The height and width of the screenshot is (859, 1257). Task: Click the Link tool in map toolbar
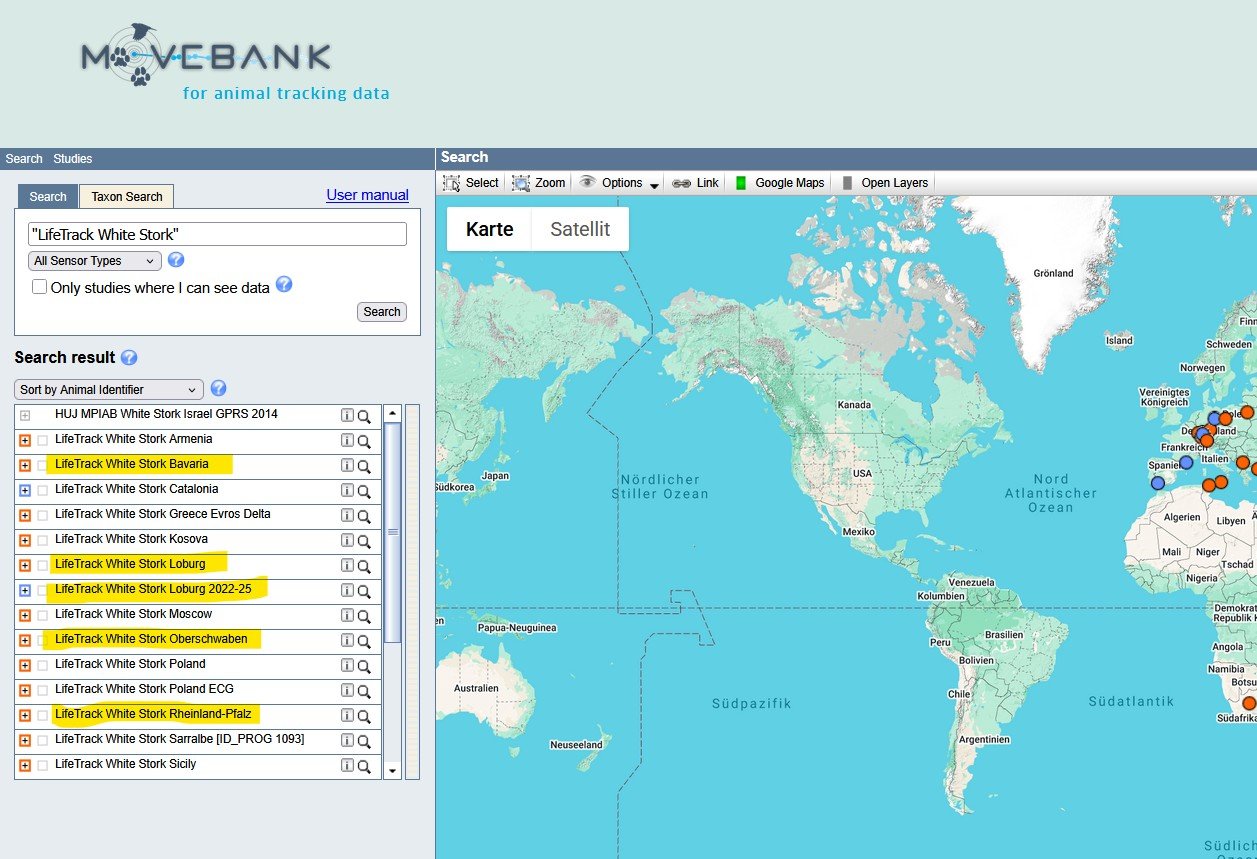click(695, 183)
